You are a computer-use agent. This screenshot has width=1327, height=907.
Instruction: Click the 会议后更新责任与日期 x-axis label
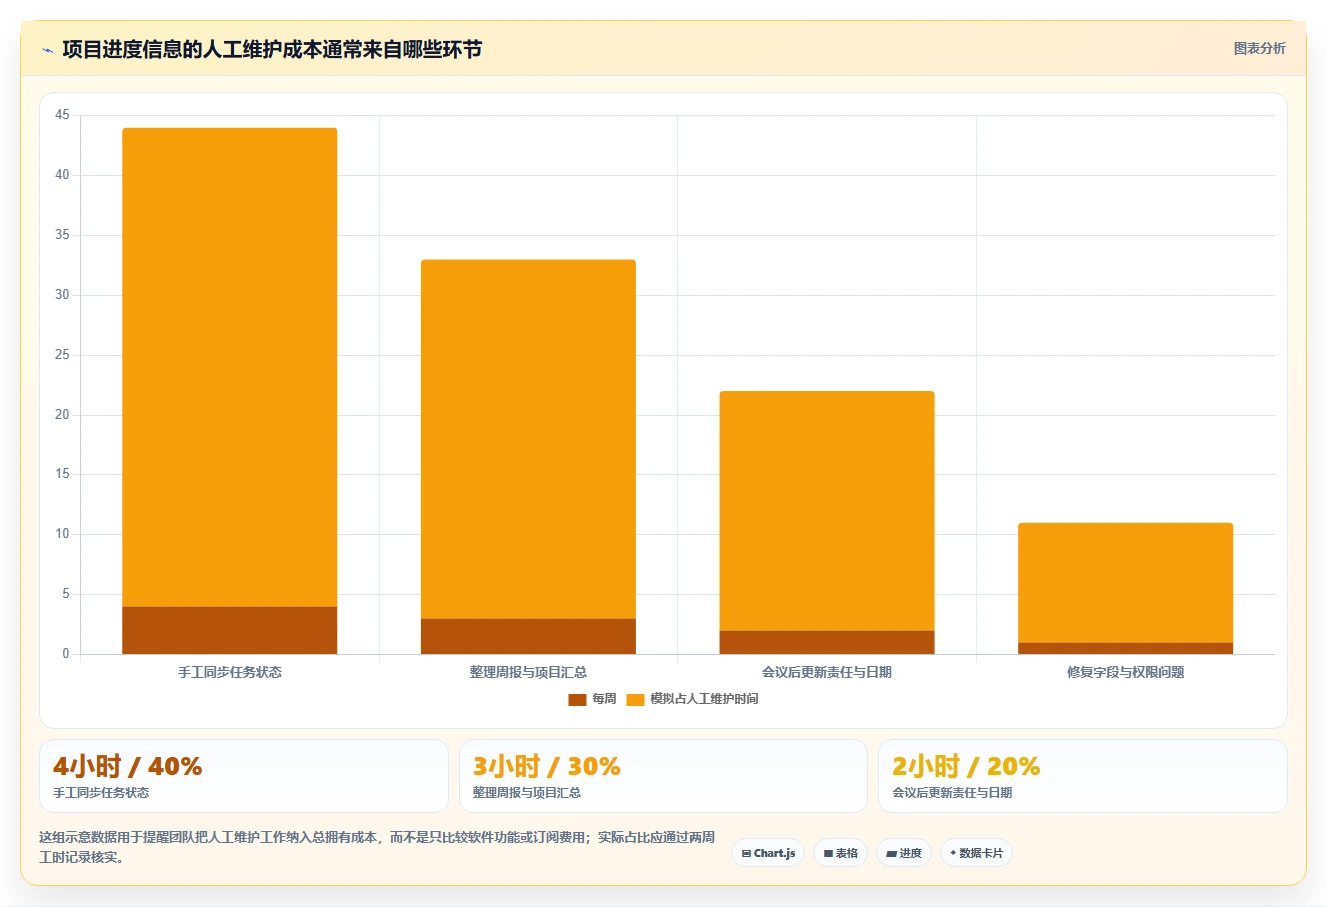pos(827,672)
